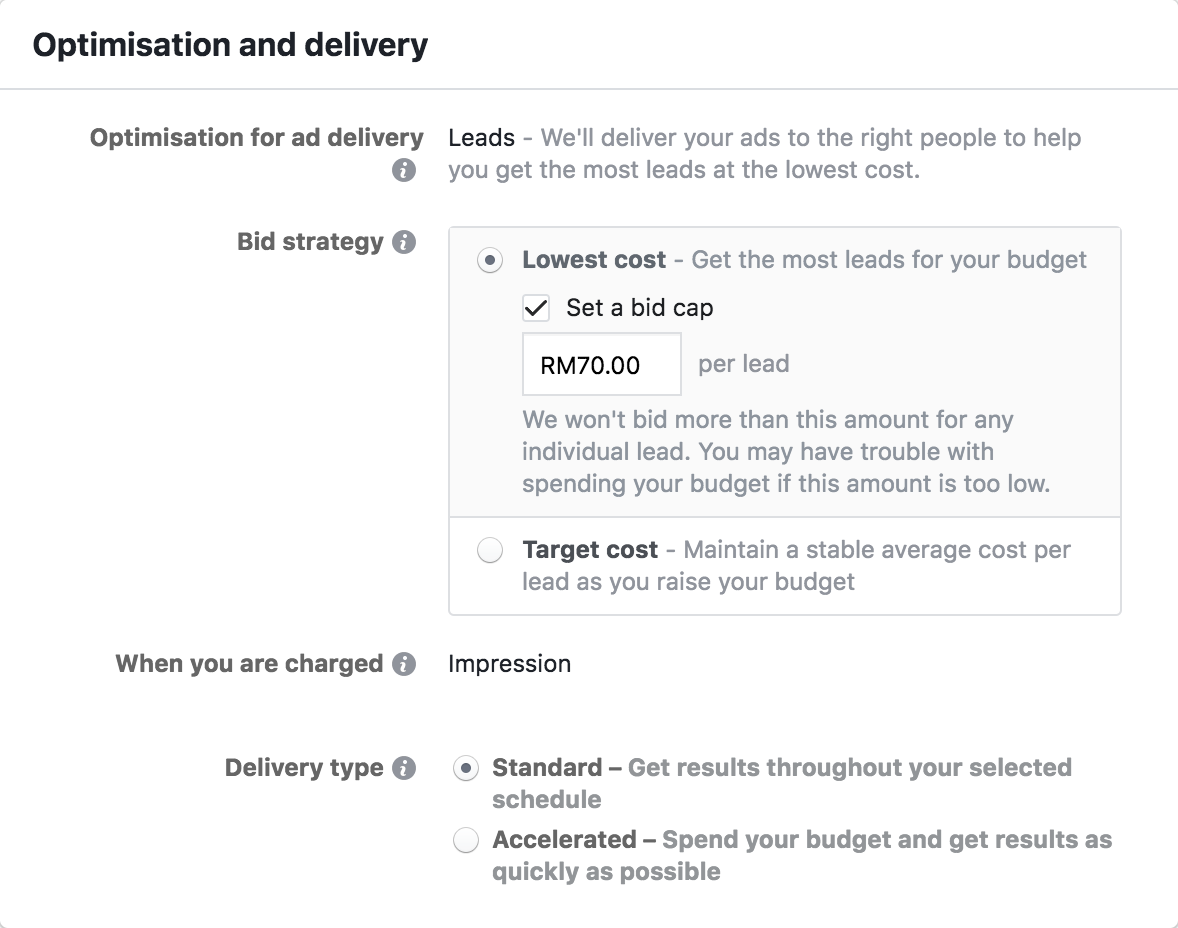Click the Leads optimisation value text
This screenshot has width=1178, height=928.
(x=482, y=138)
